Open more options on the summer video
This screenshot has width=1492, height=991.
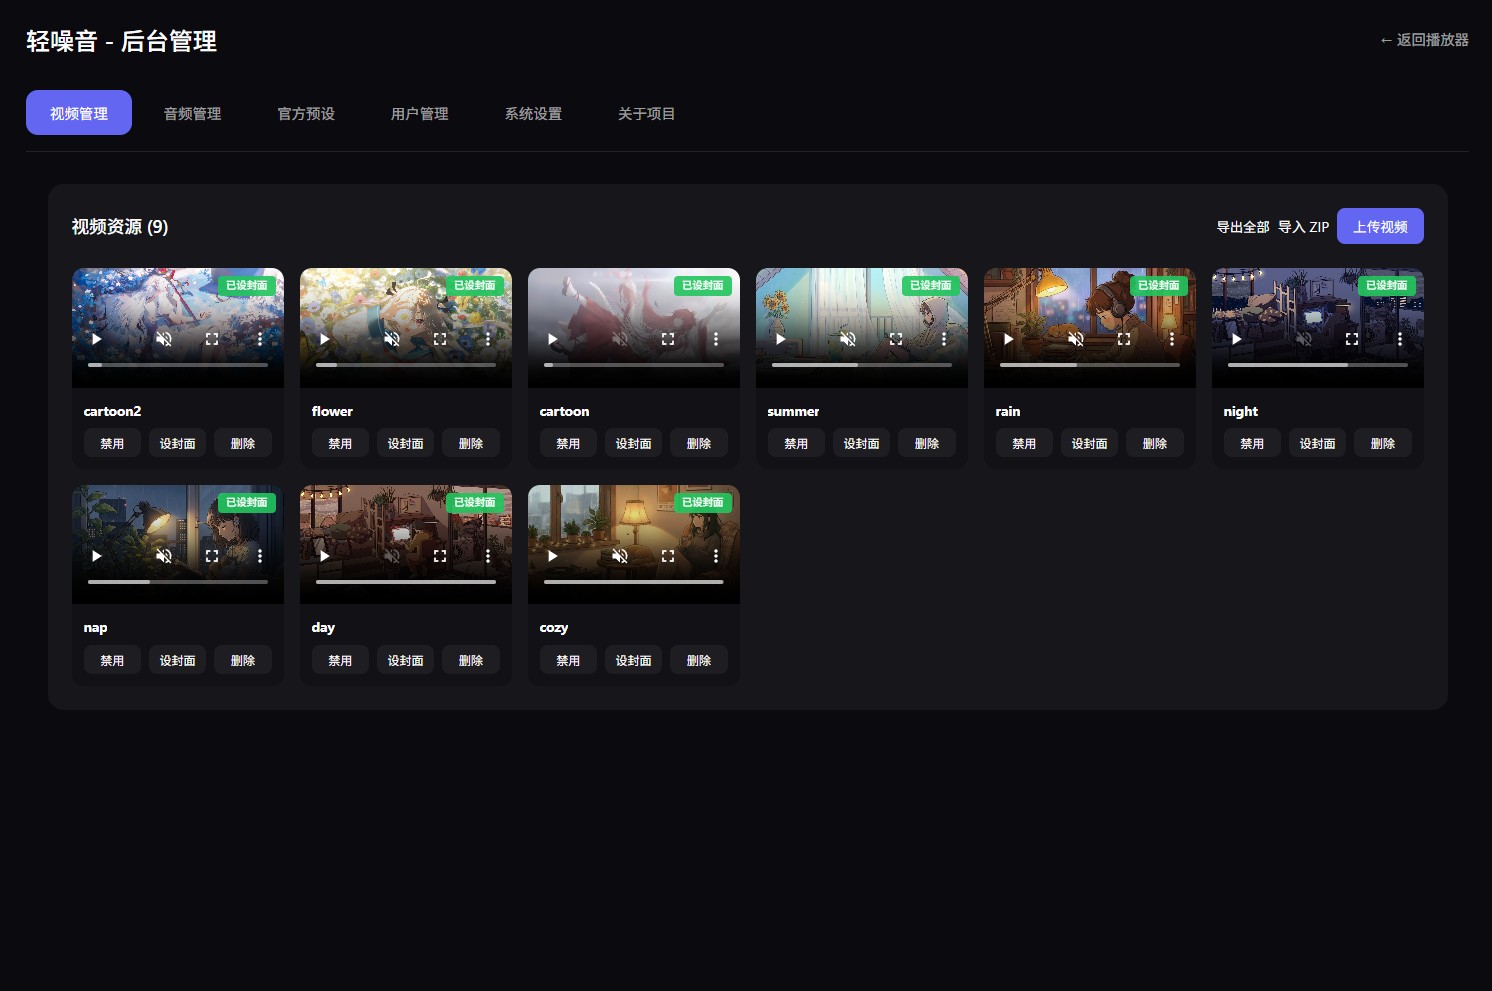pyautogui.click(x=944, y=339)
